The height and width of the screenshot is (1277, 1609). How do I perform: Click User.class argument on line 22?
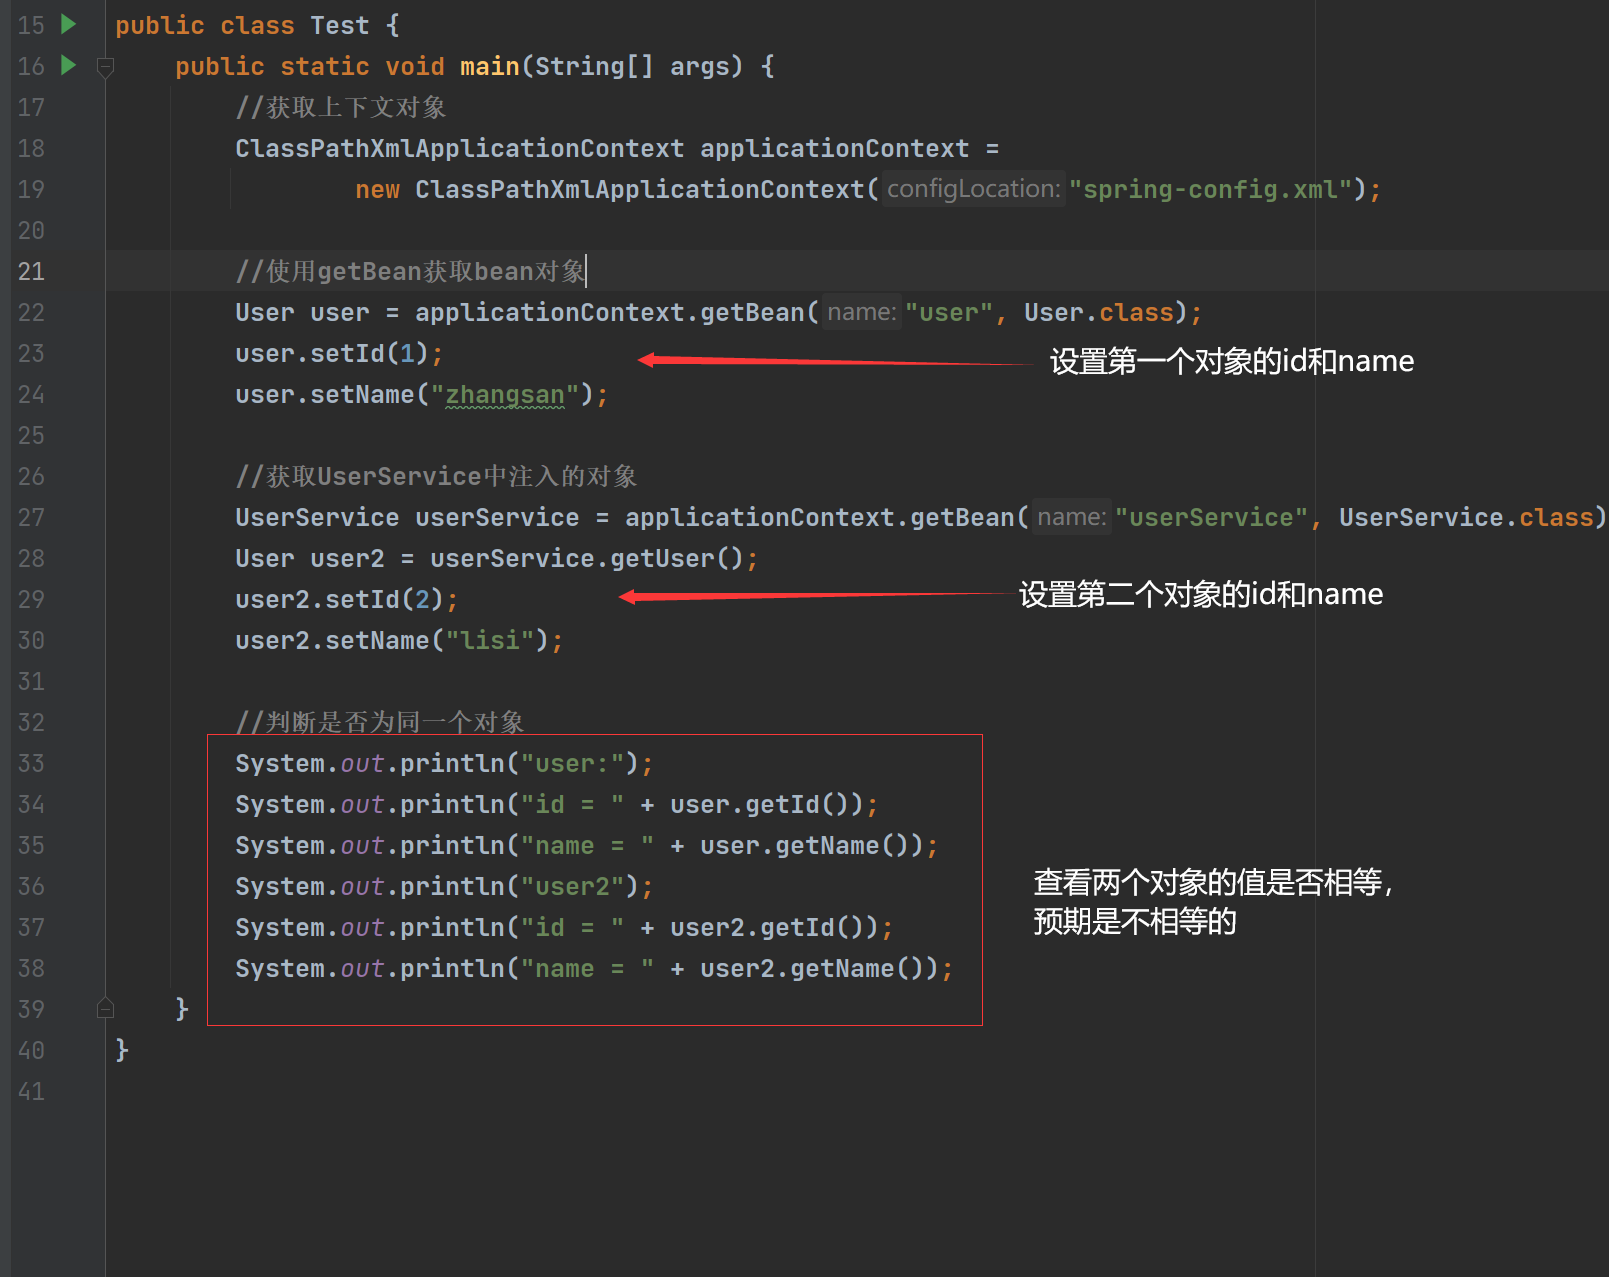coord(1098,312)
